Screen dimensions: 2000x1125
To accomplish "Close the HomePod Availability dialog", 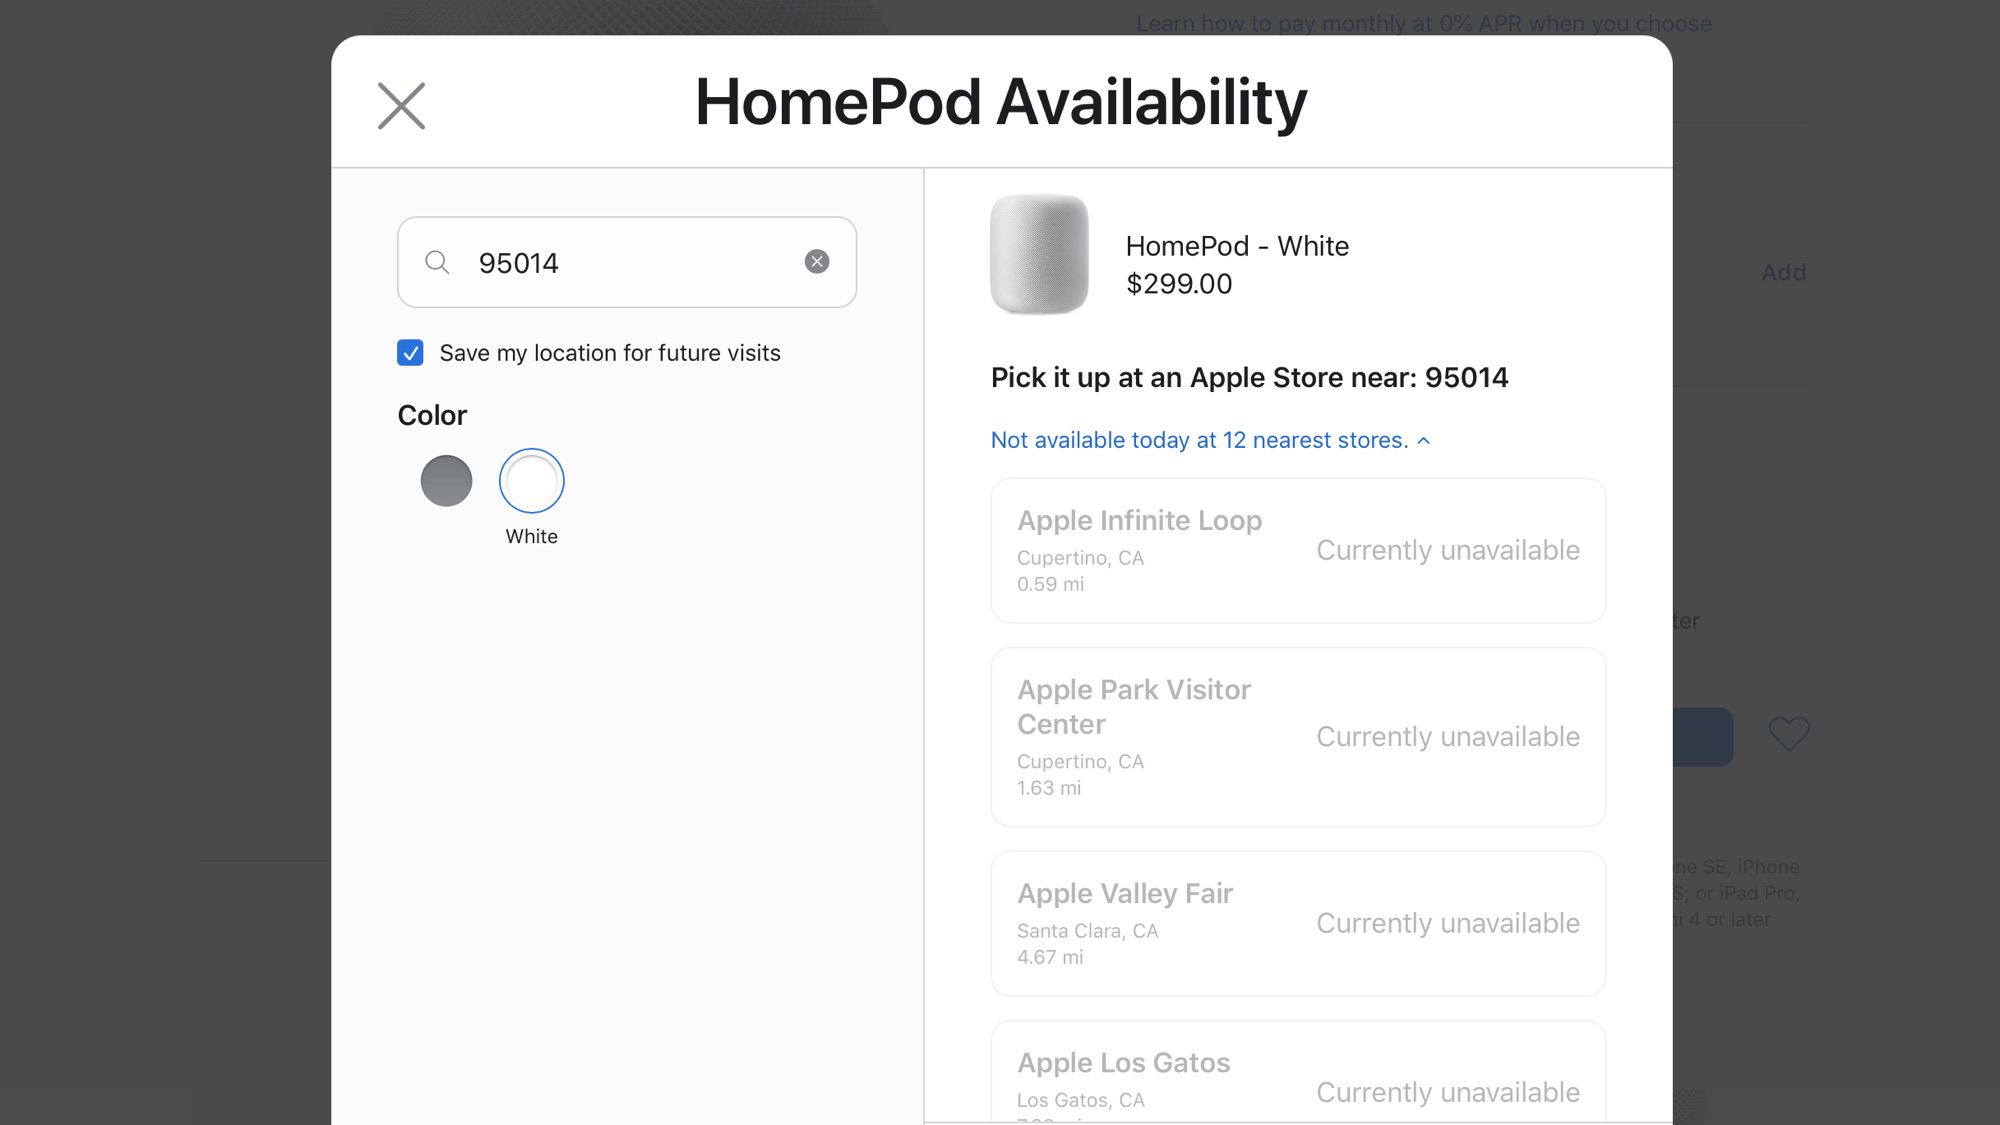I will coord(401,105).
